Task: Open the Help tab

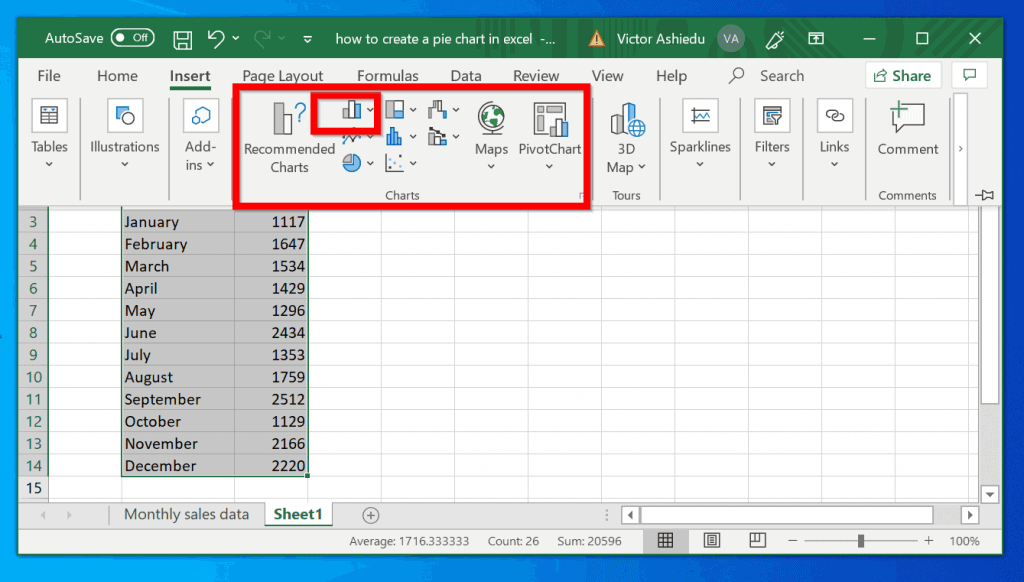Action: (x=671, y=76)
